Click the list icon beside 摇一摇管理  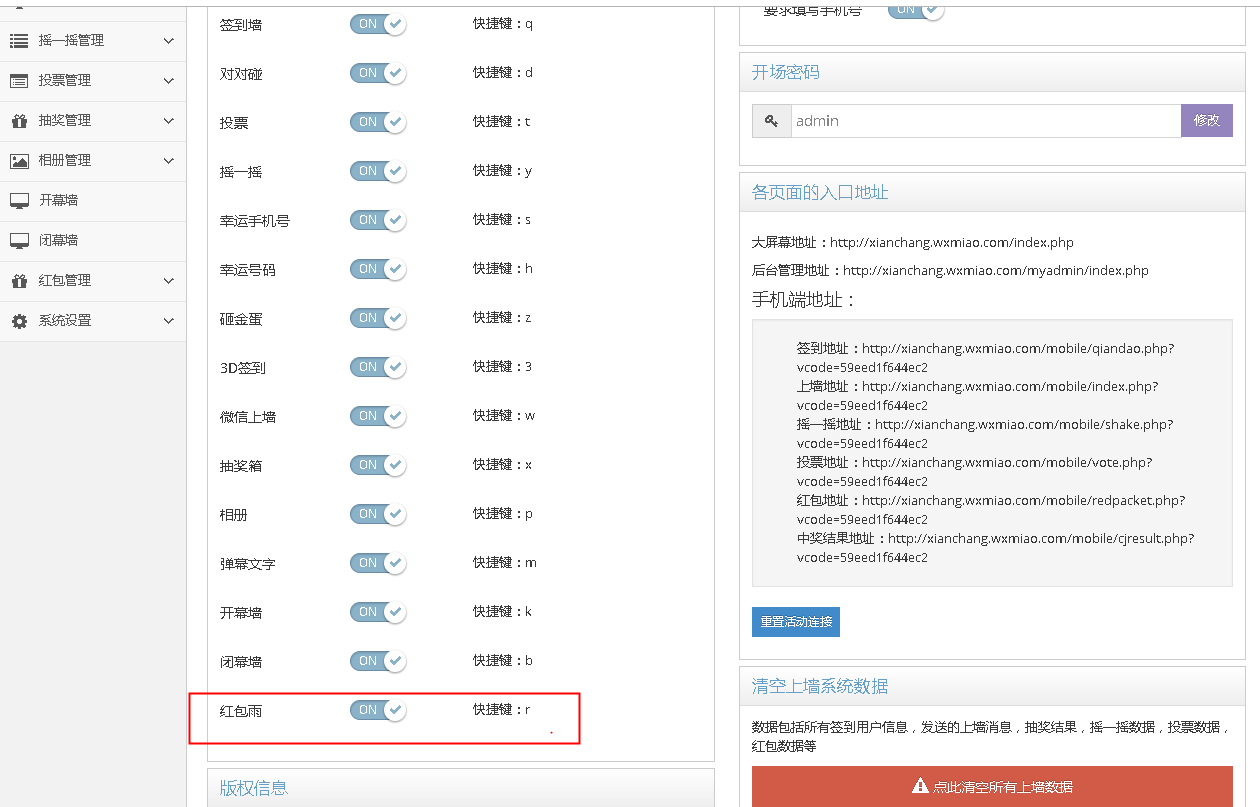point(19,41)
